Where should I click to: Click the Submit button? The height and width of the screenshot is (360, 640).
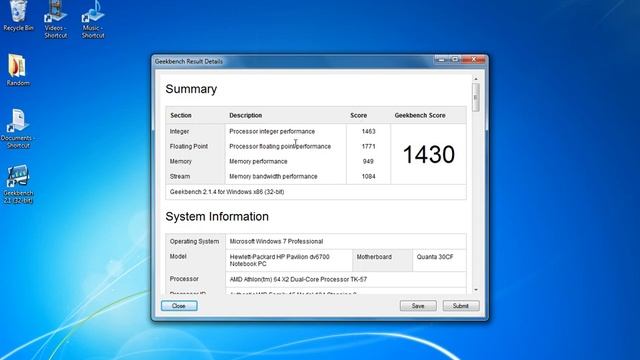point(461,306)
